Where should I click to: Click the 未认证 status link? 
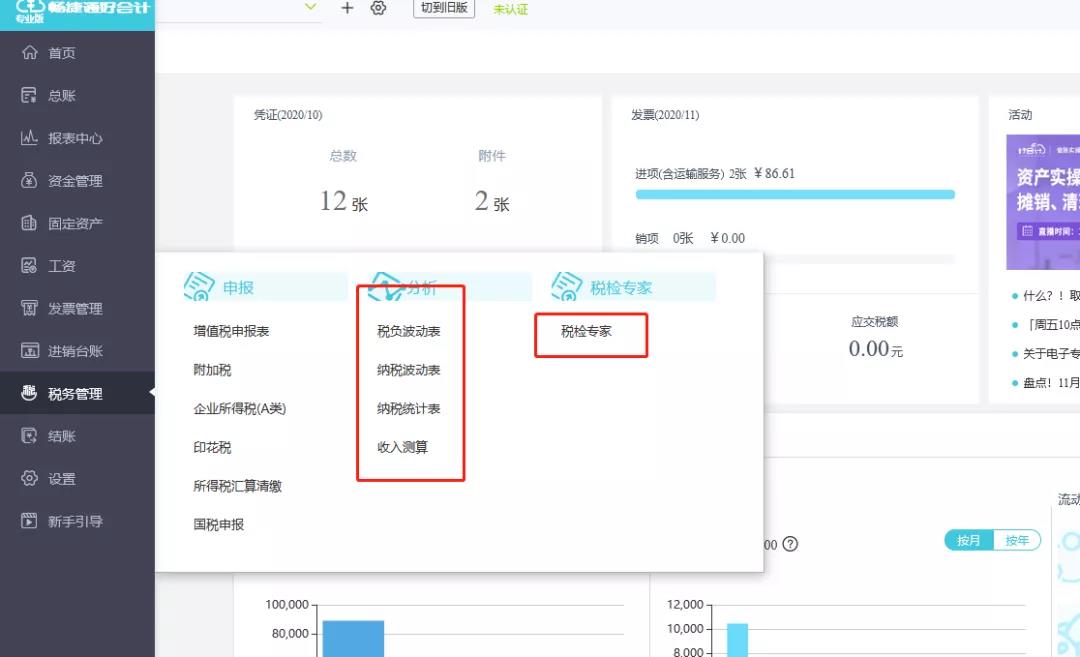[x=510, y=9]
